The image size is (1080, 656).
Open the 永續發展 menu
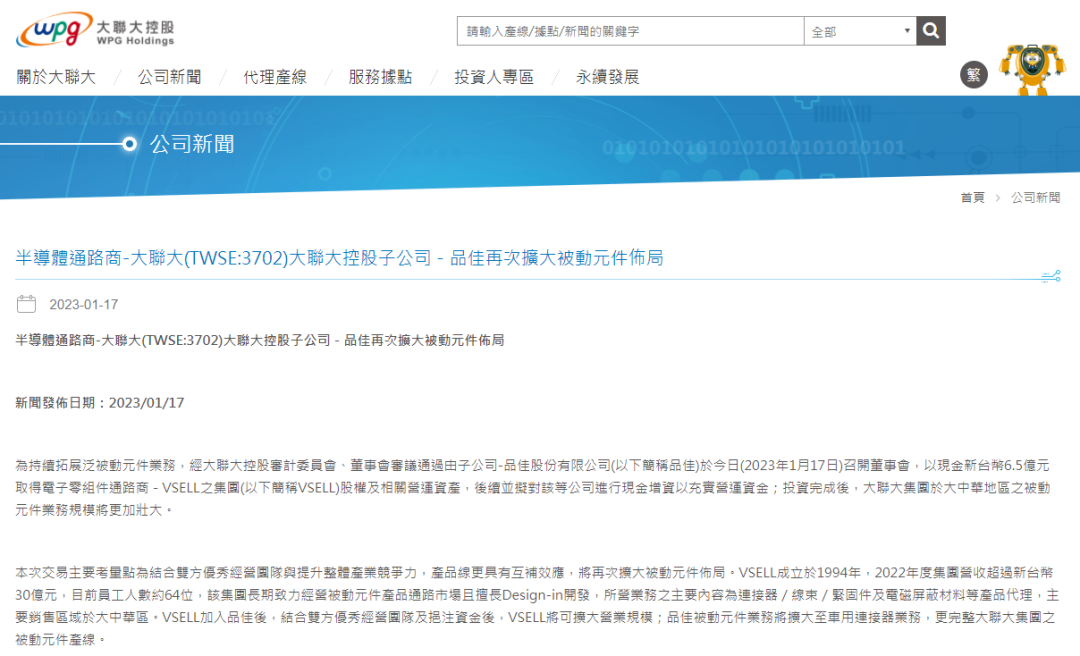[x=608, y=77]
